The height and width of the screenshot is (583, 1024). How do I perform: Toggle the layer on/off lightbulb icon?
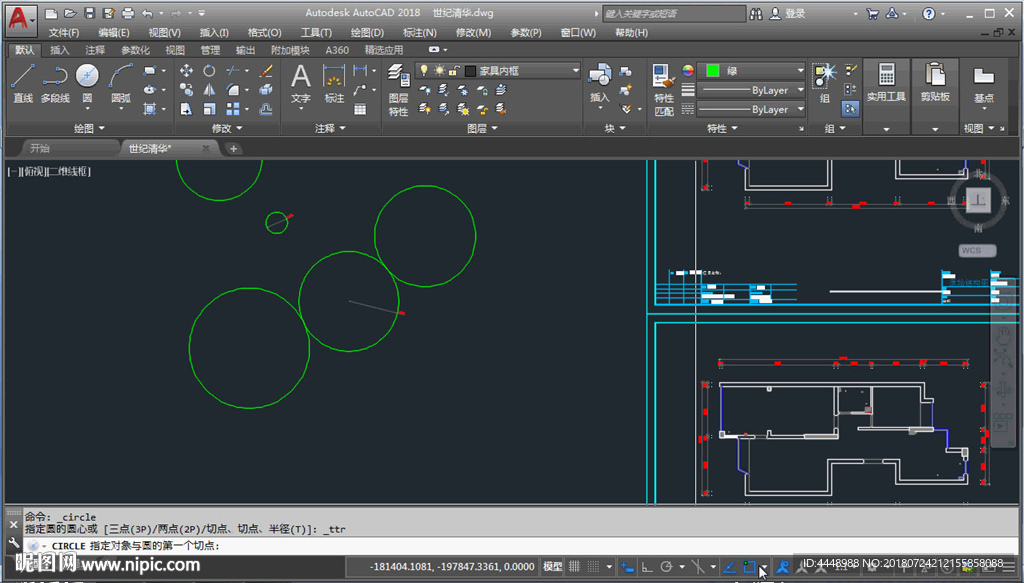(x=424, y=71)
